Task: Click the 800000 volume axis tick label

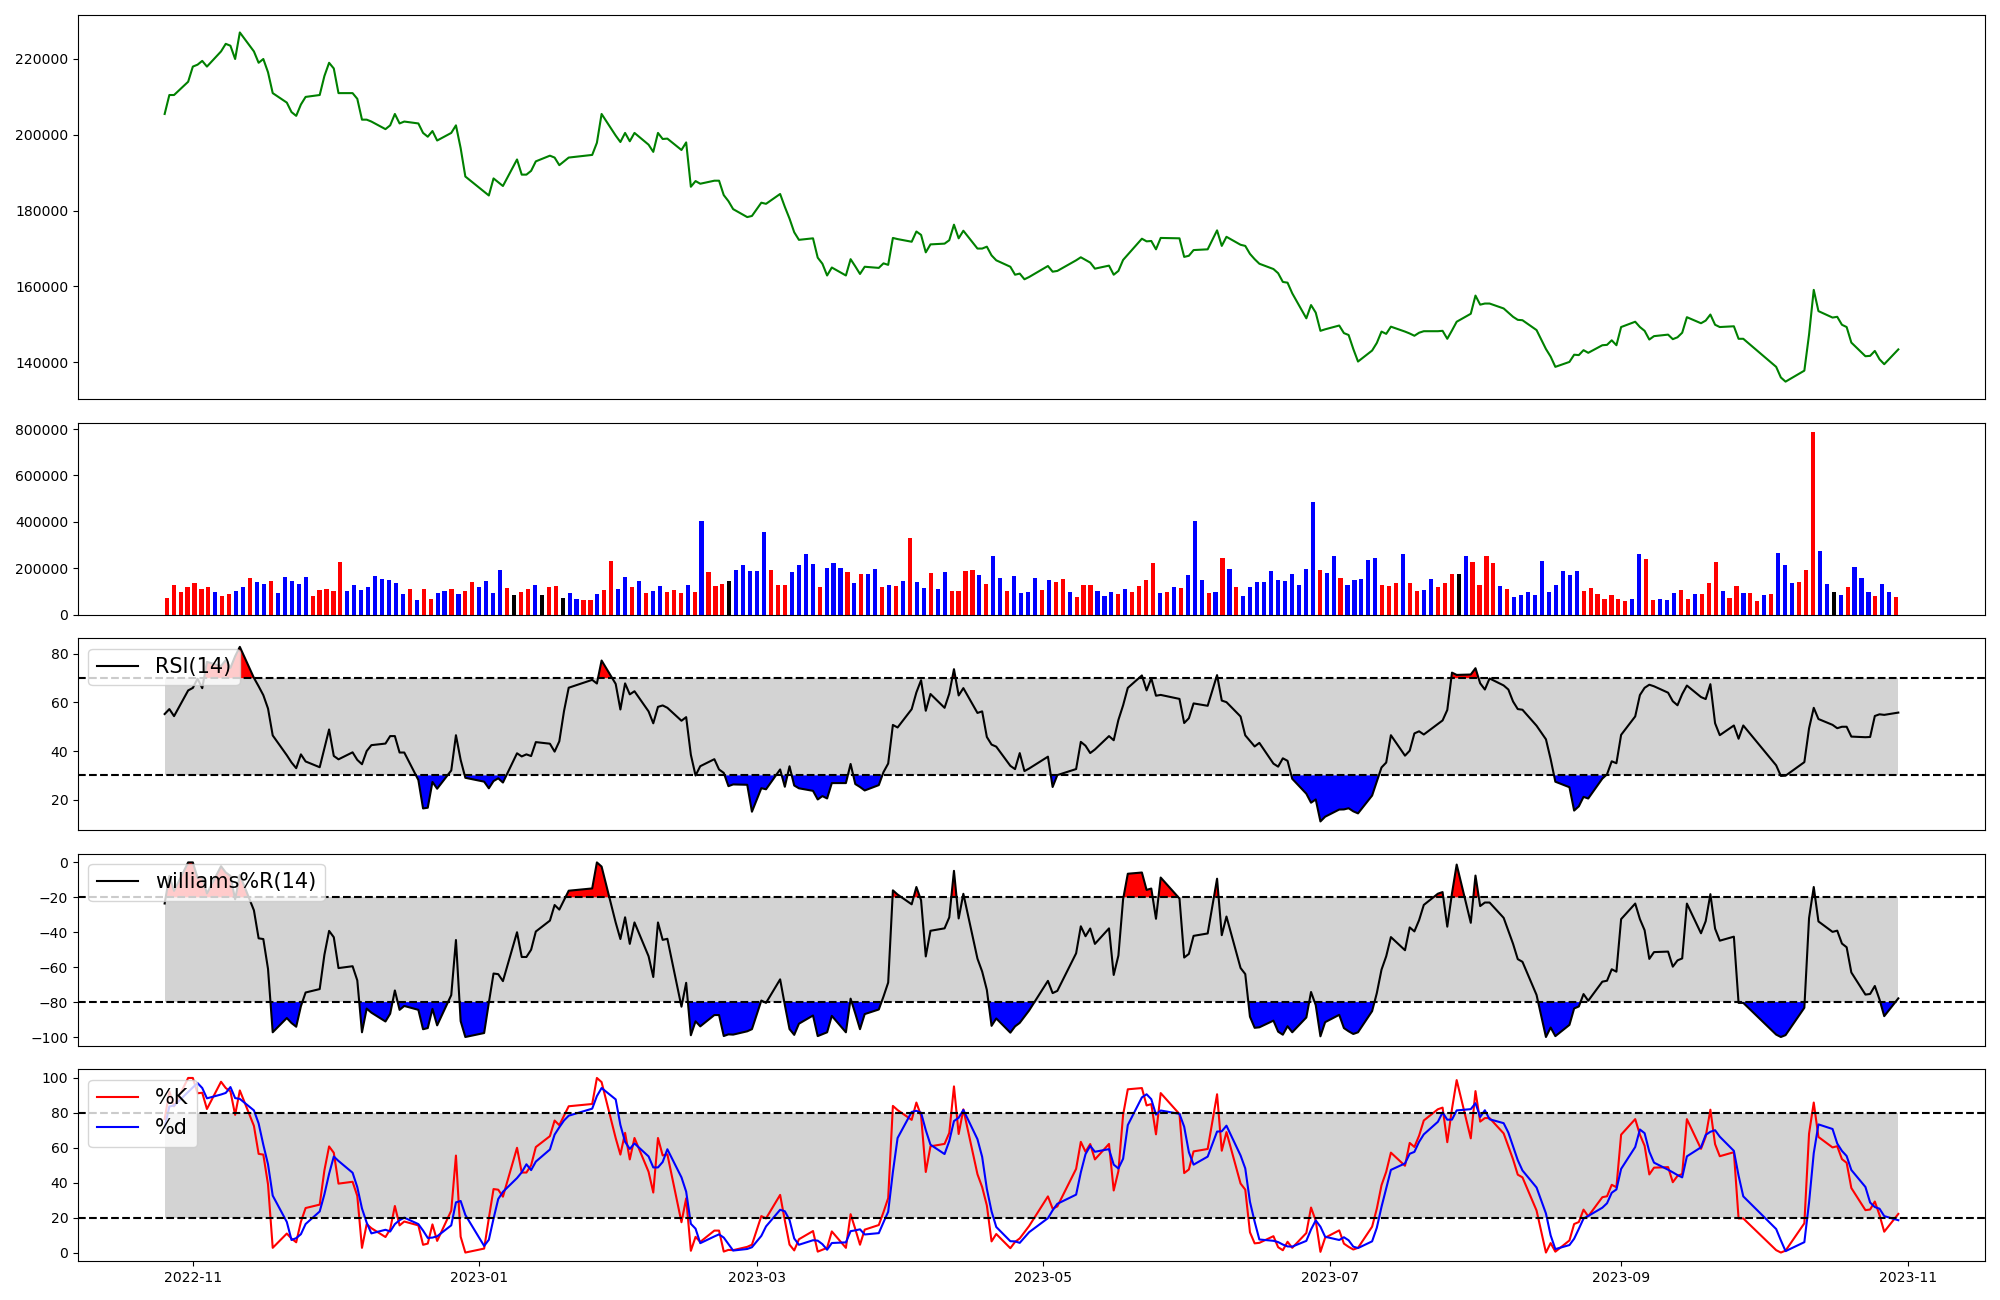Action: coord(41,430)
